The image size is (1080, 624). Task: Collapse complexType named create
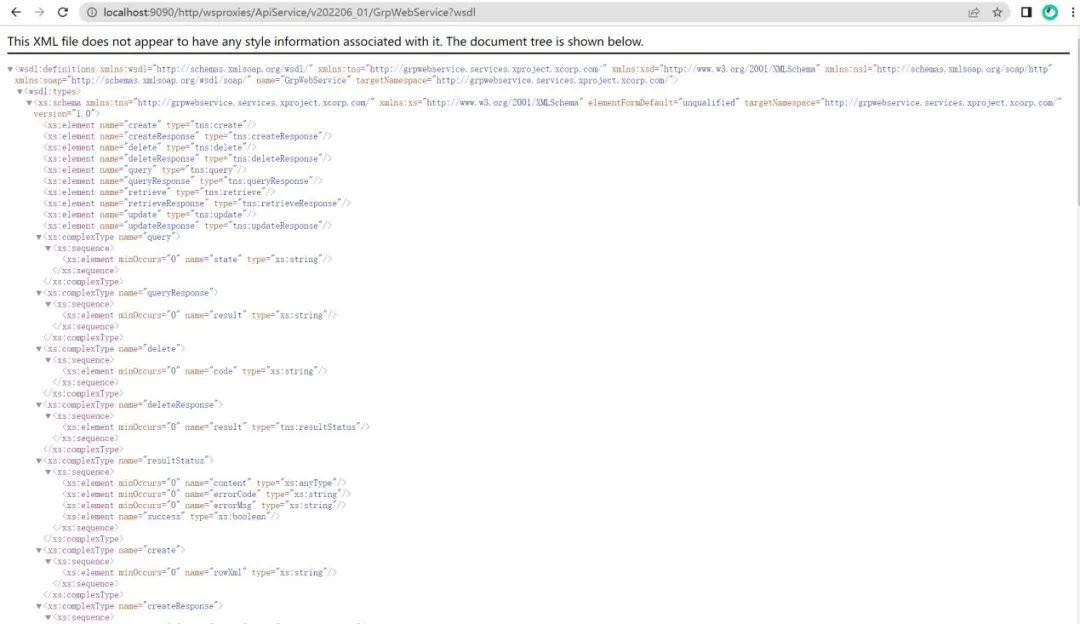[39, 550]
